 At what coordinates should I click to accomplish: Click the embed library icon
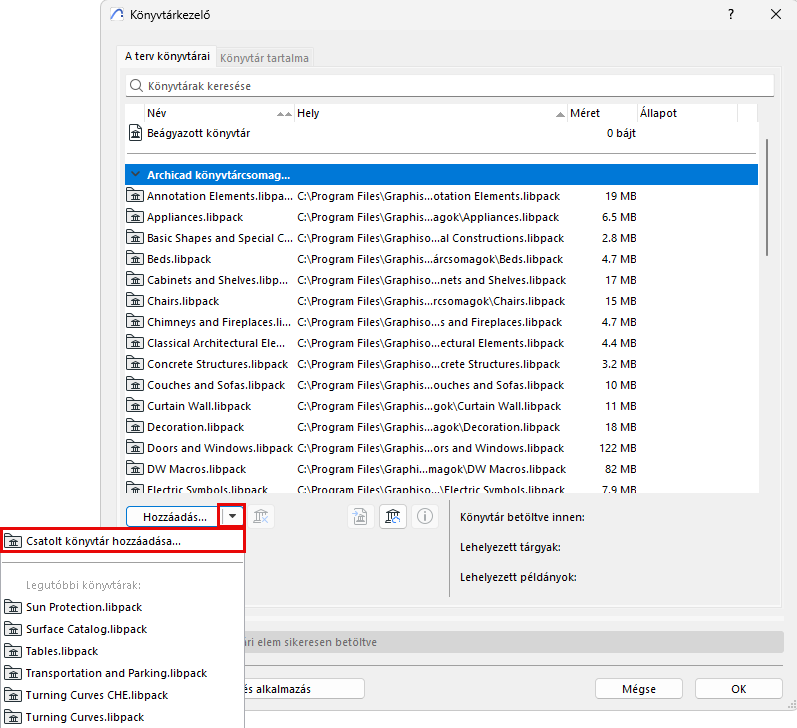360,517
